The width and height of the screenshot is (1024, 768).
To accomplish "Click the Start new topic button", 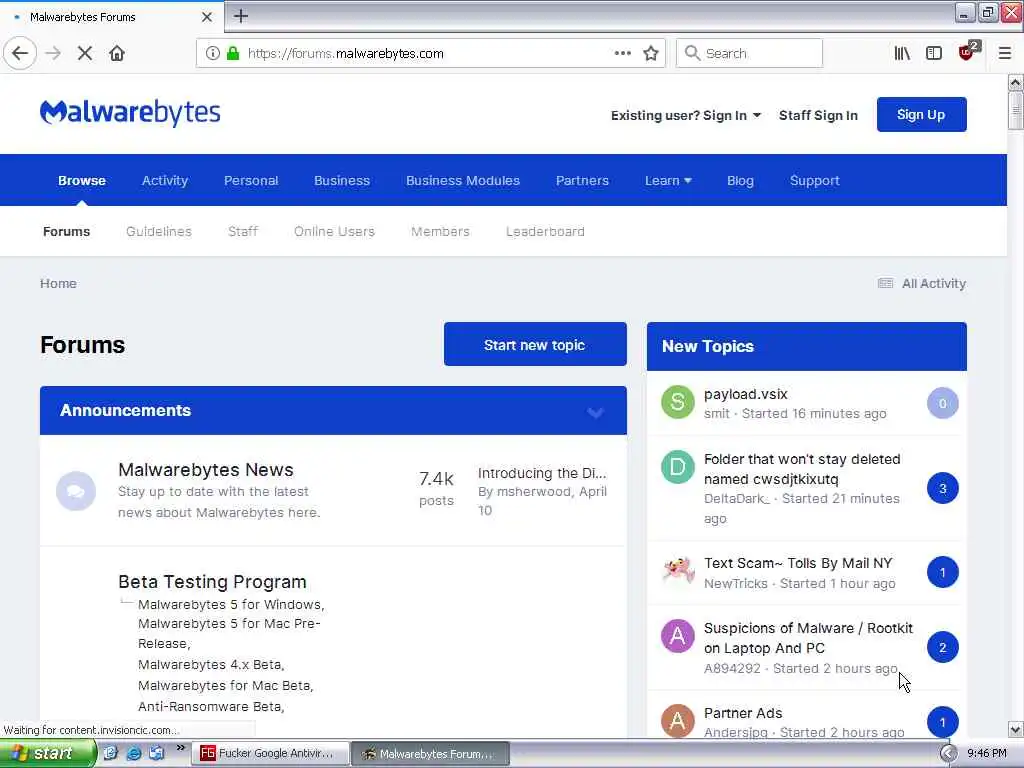I will tap(535, 344).
